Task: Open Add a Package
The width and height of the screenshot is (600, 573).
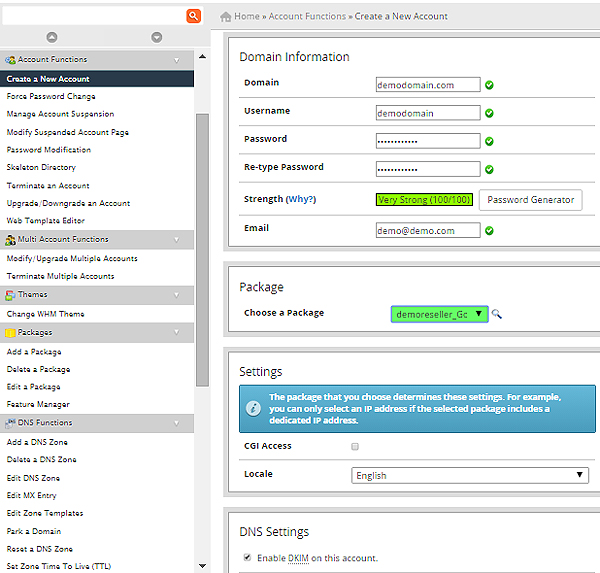Action: (34, 352)
